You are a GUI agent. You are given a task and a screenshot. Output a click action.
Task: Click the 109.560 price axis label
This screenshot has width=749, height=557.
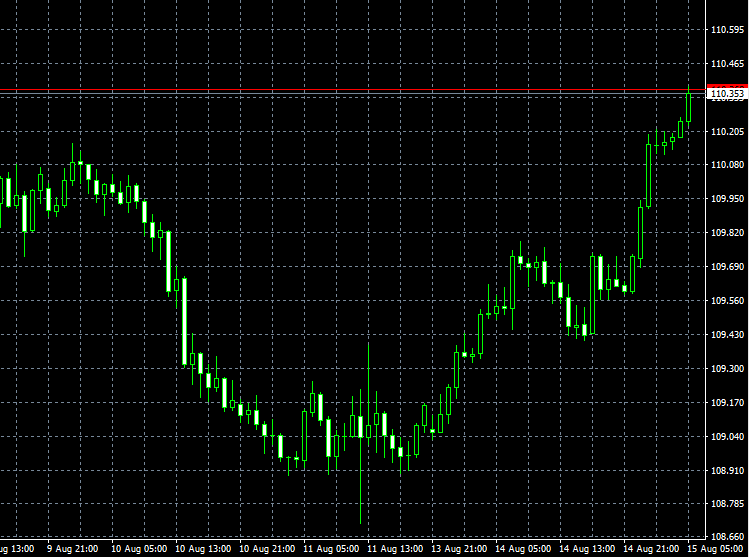point(728,300)
